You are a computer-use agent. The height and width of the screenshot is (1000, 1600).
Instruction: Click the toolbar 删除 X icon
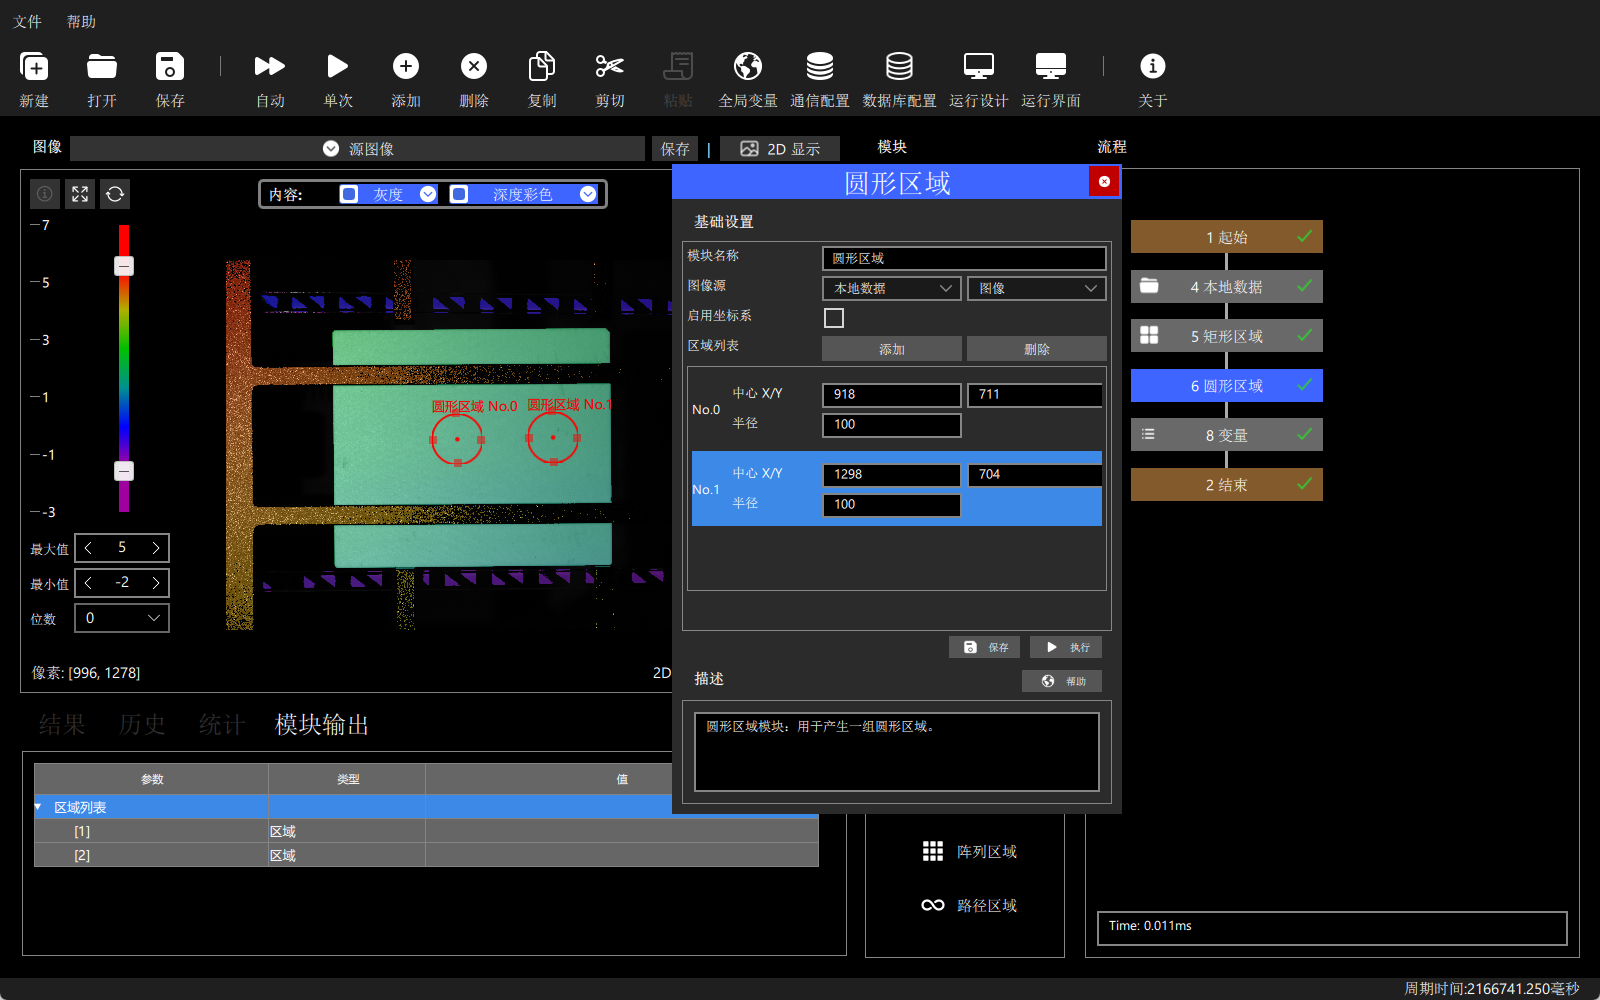[x=474, y=67]
